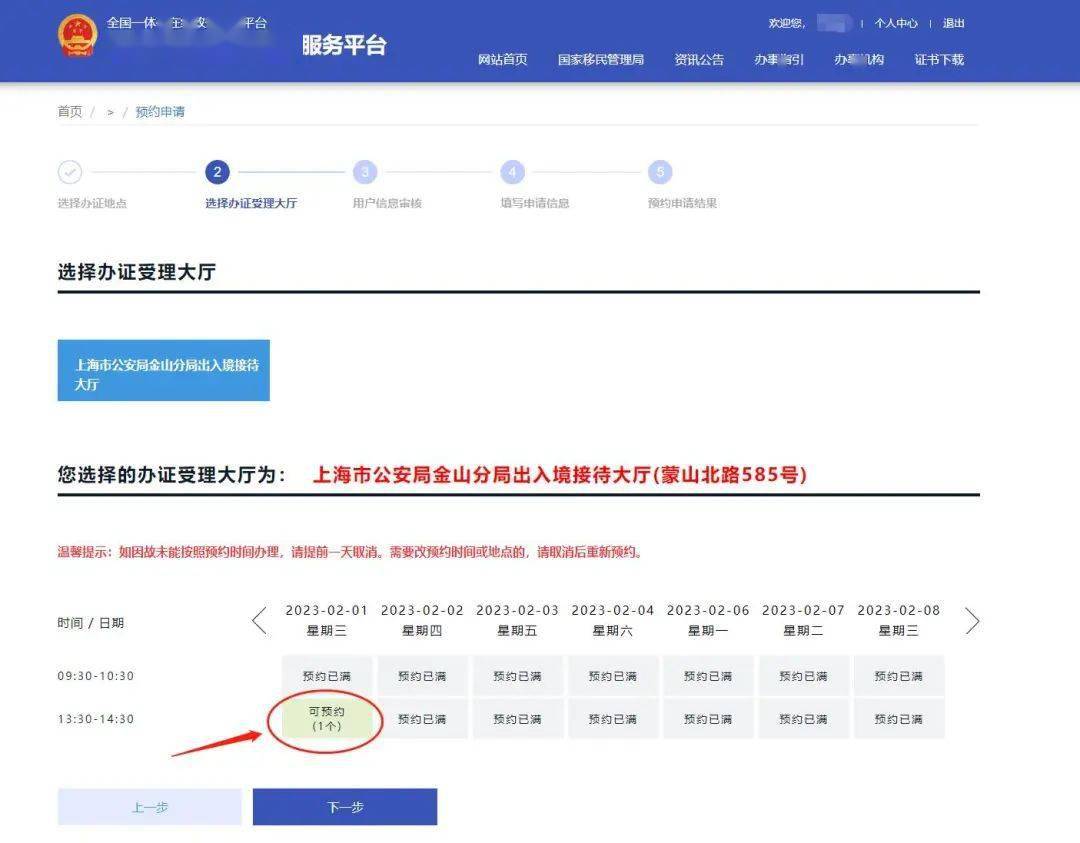Select the 上海市公安局金山分局出入境接待大厅 hall button
The width and height of the screenshot is (1080, 843).
pos(163,370)
